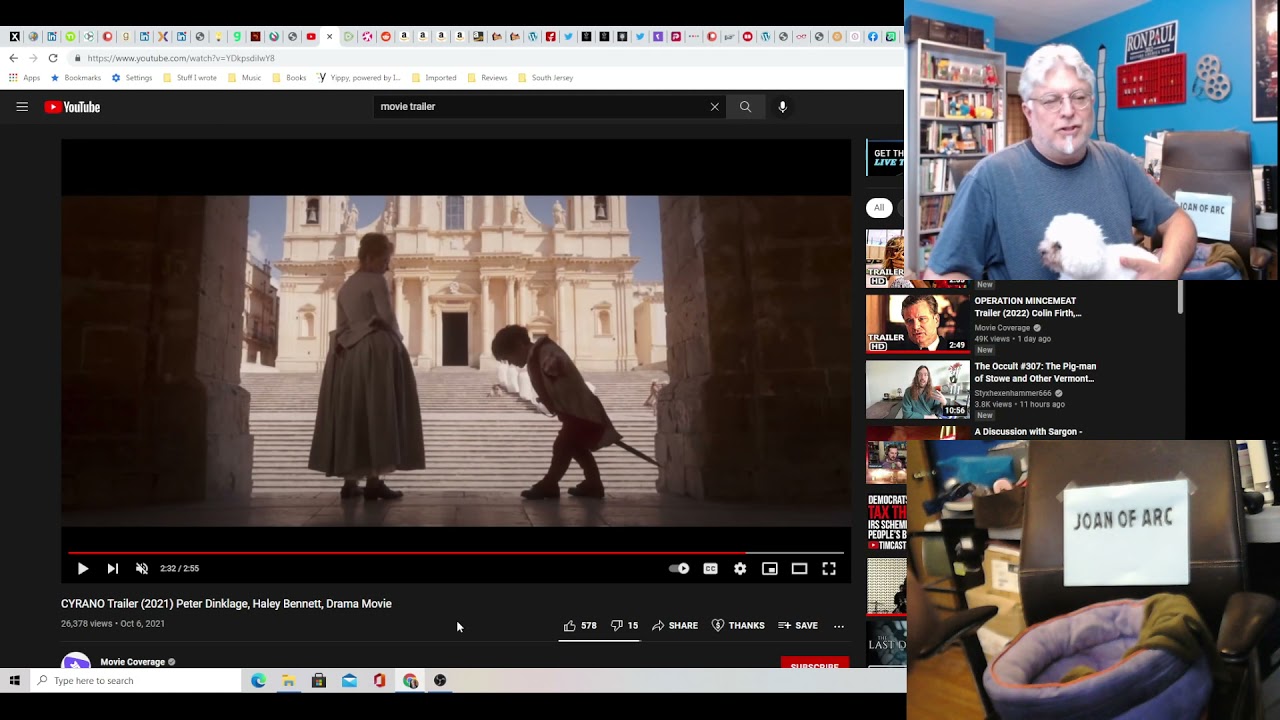Viewport: 1280px width, 720px height.
Task: Click the Thanks button
Action: click(738, 626)
